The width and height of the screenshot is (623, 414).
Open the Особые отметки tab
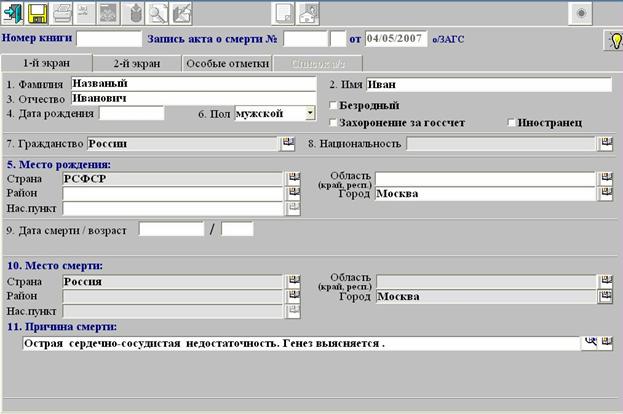point(227,64)
